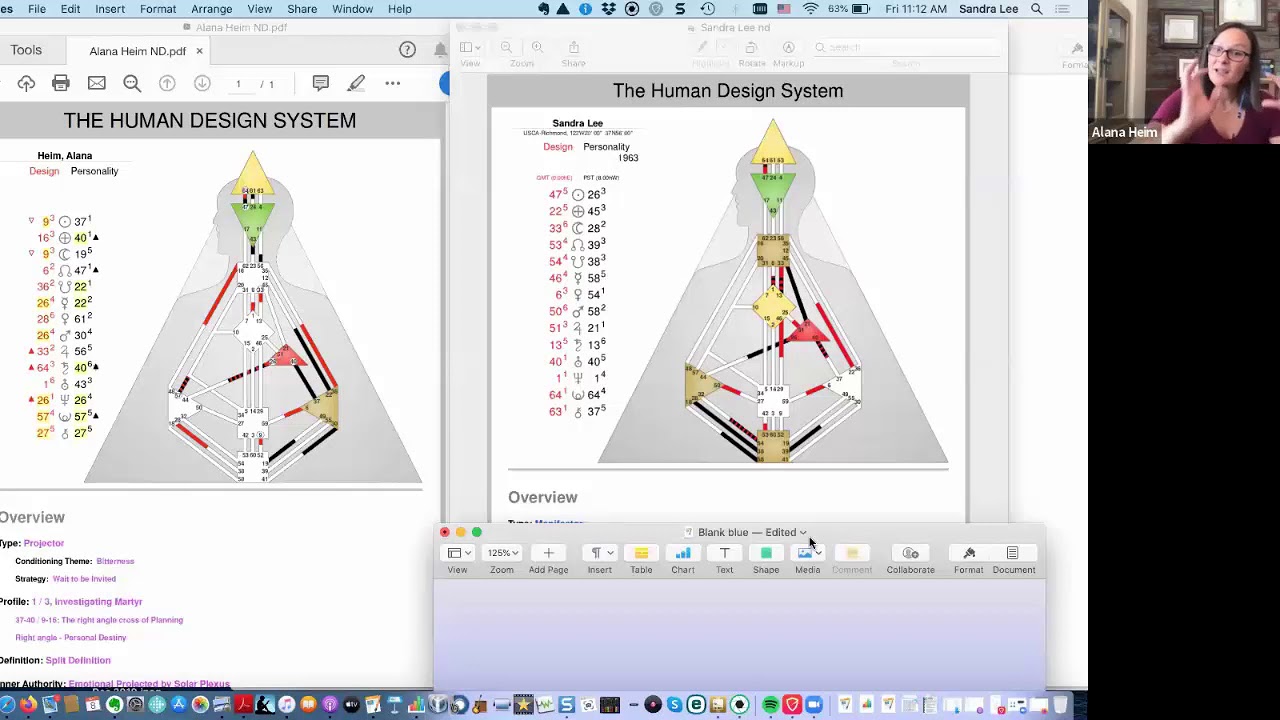Open the three-dot more tools menu
Viewport: 1280px width, 720px height.
(x=392, y=83)
